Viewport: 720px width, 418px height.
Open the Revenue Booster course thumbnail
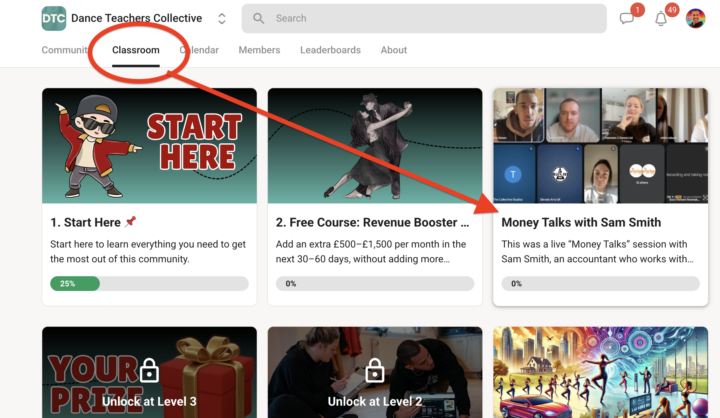click(x=375, y=146)
